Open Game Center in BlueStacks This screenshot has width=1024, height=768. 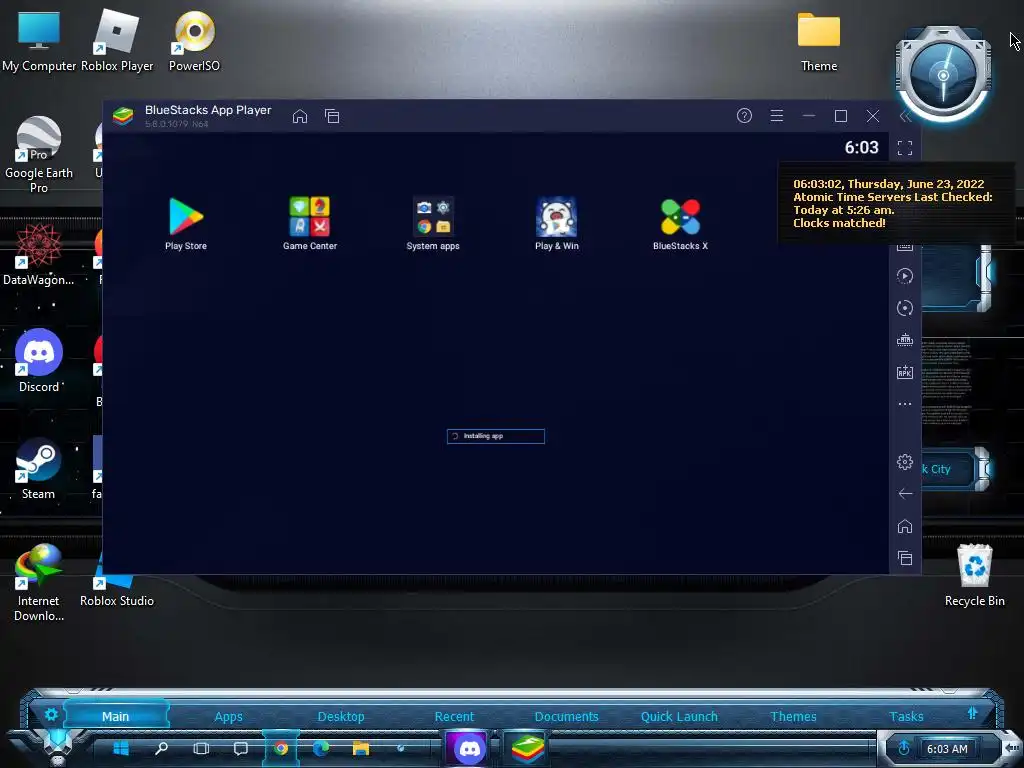click(310, 222)
